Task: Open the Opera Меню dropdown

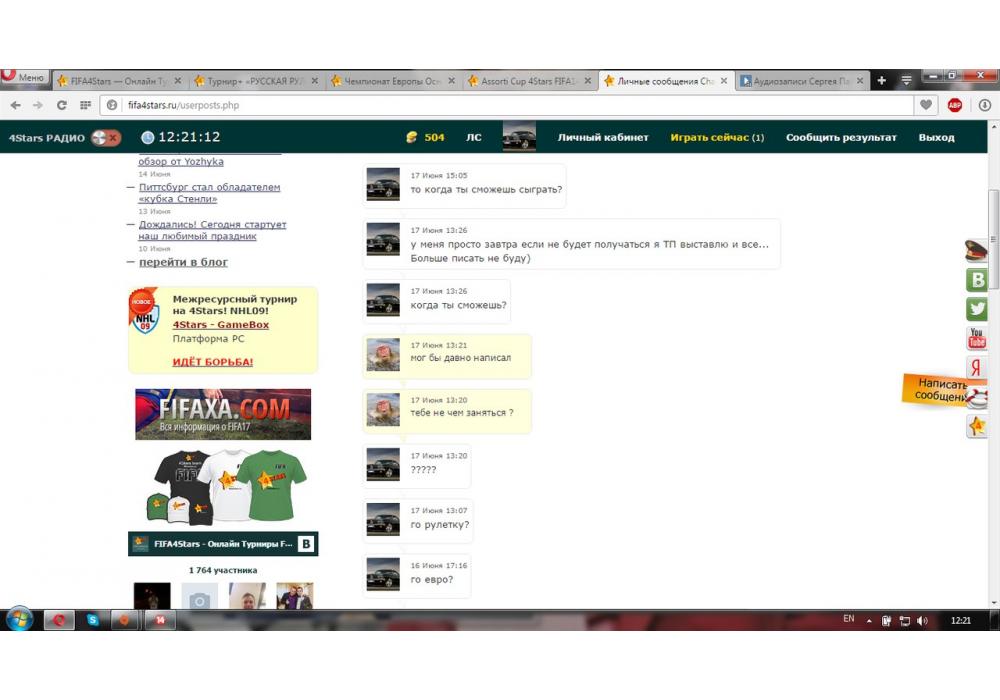Action: (24, 78)
